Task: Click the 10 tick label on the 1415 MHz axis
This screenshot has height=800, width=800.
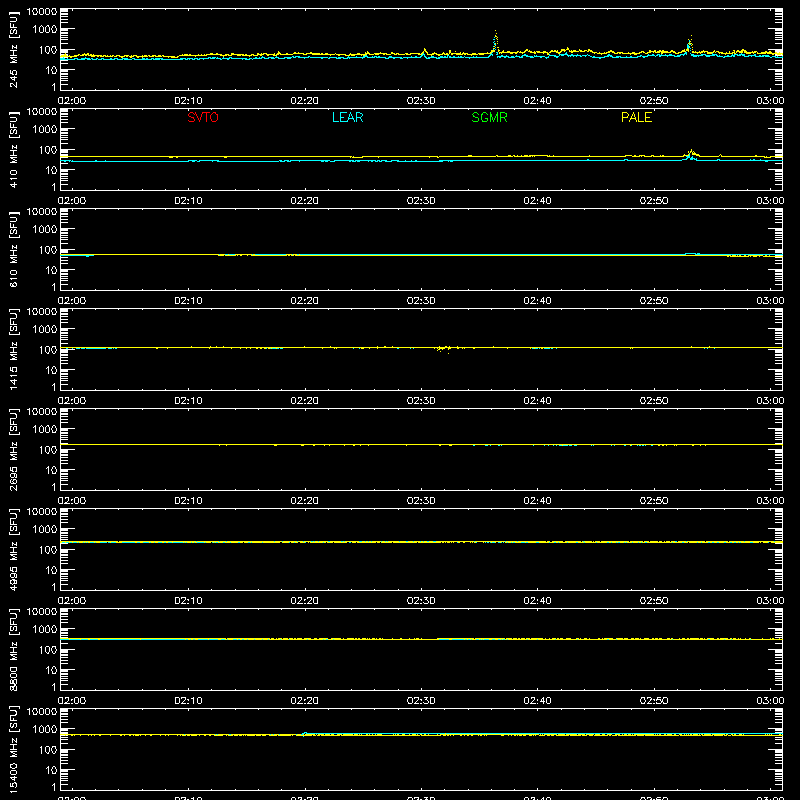Action: (51, 370)
